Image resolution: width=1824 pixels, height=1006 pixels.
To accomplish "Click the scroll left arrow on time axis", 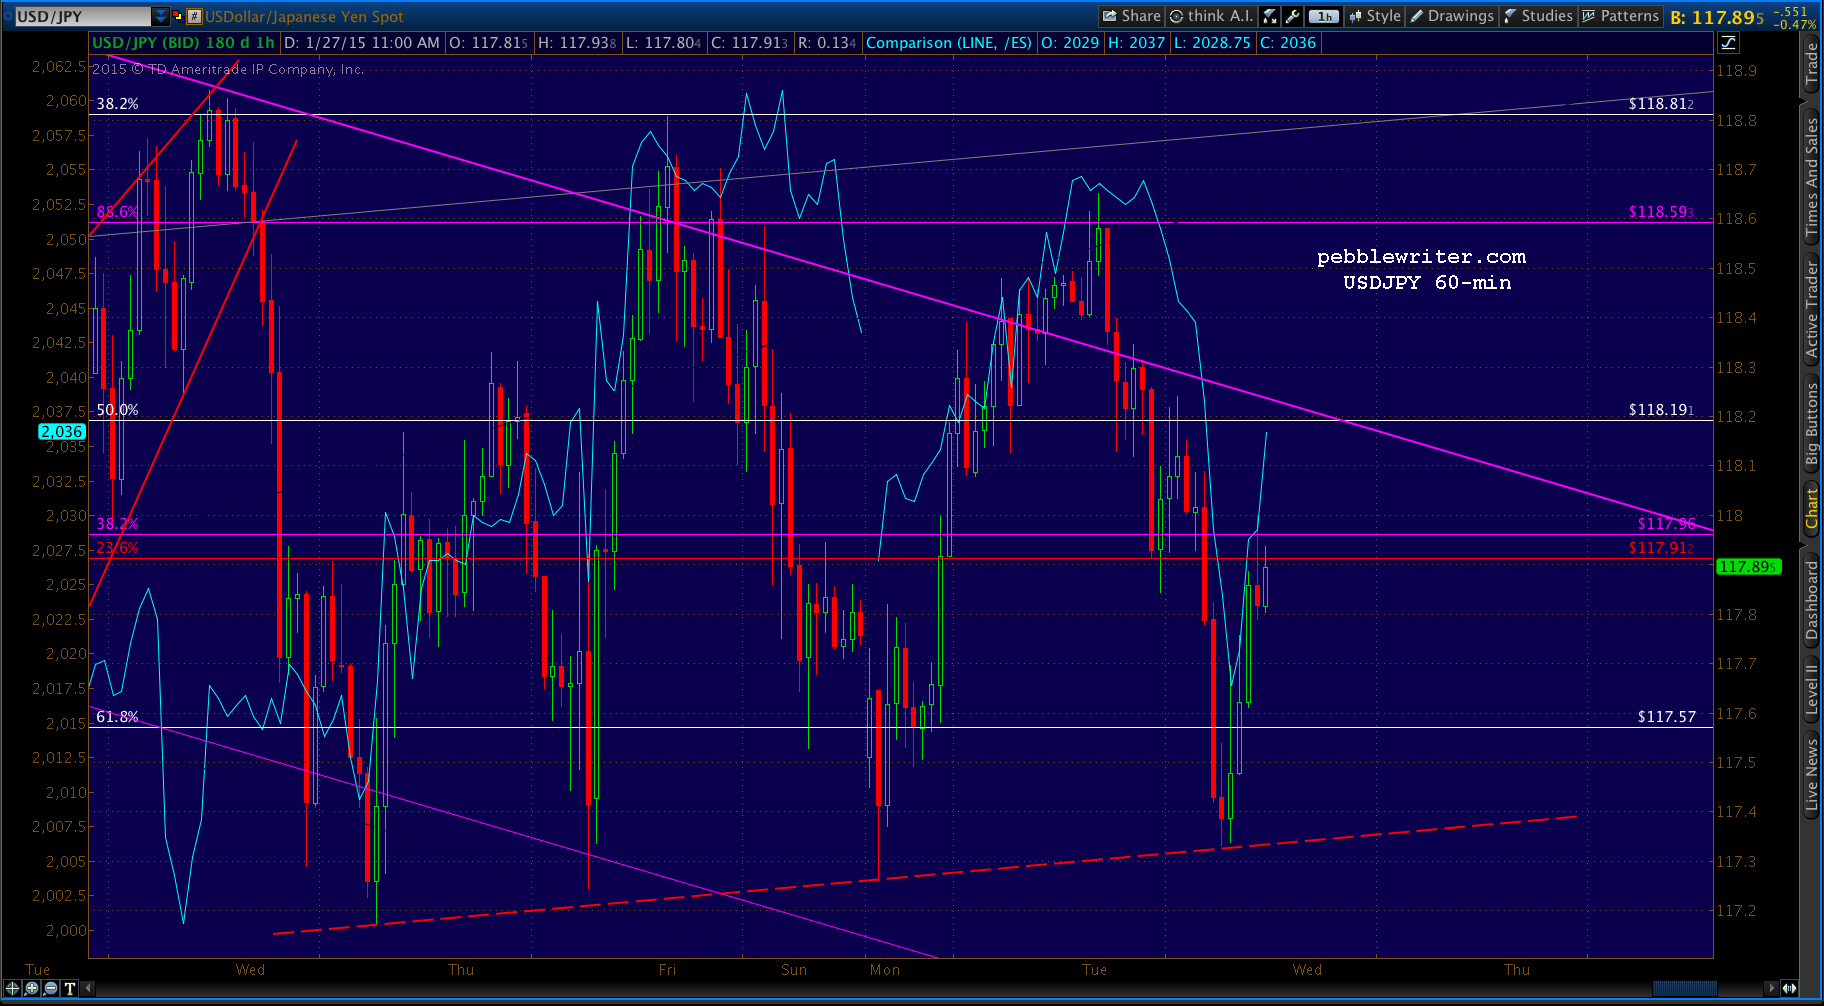I will tap(88, 988).
